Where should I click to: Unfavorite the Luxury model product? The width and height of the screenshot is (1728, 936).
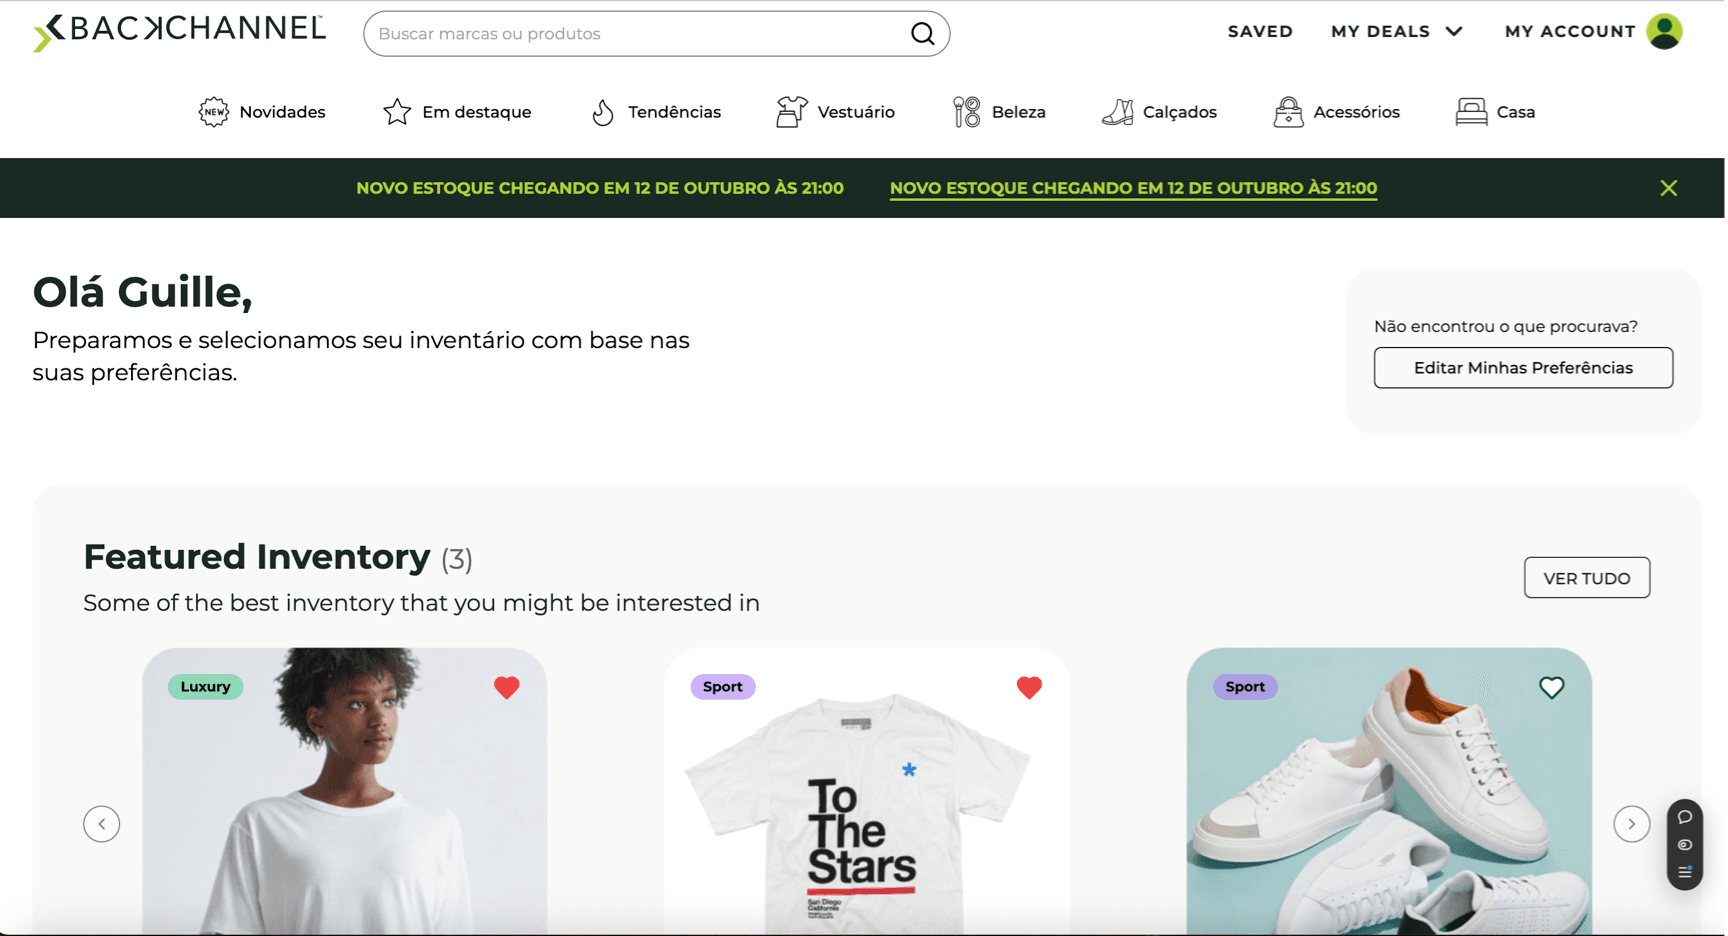coord(507,687)
